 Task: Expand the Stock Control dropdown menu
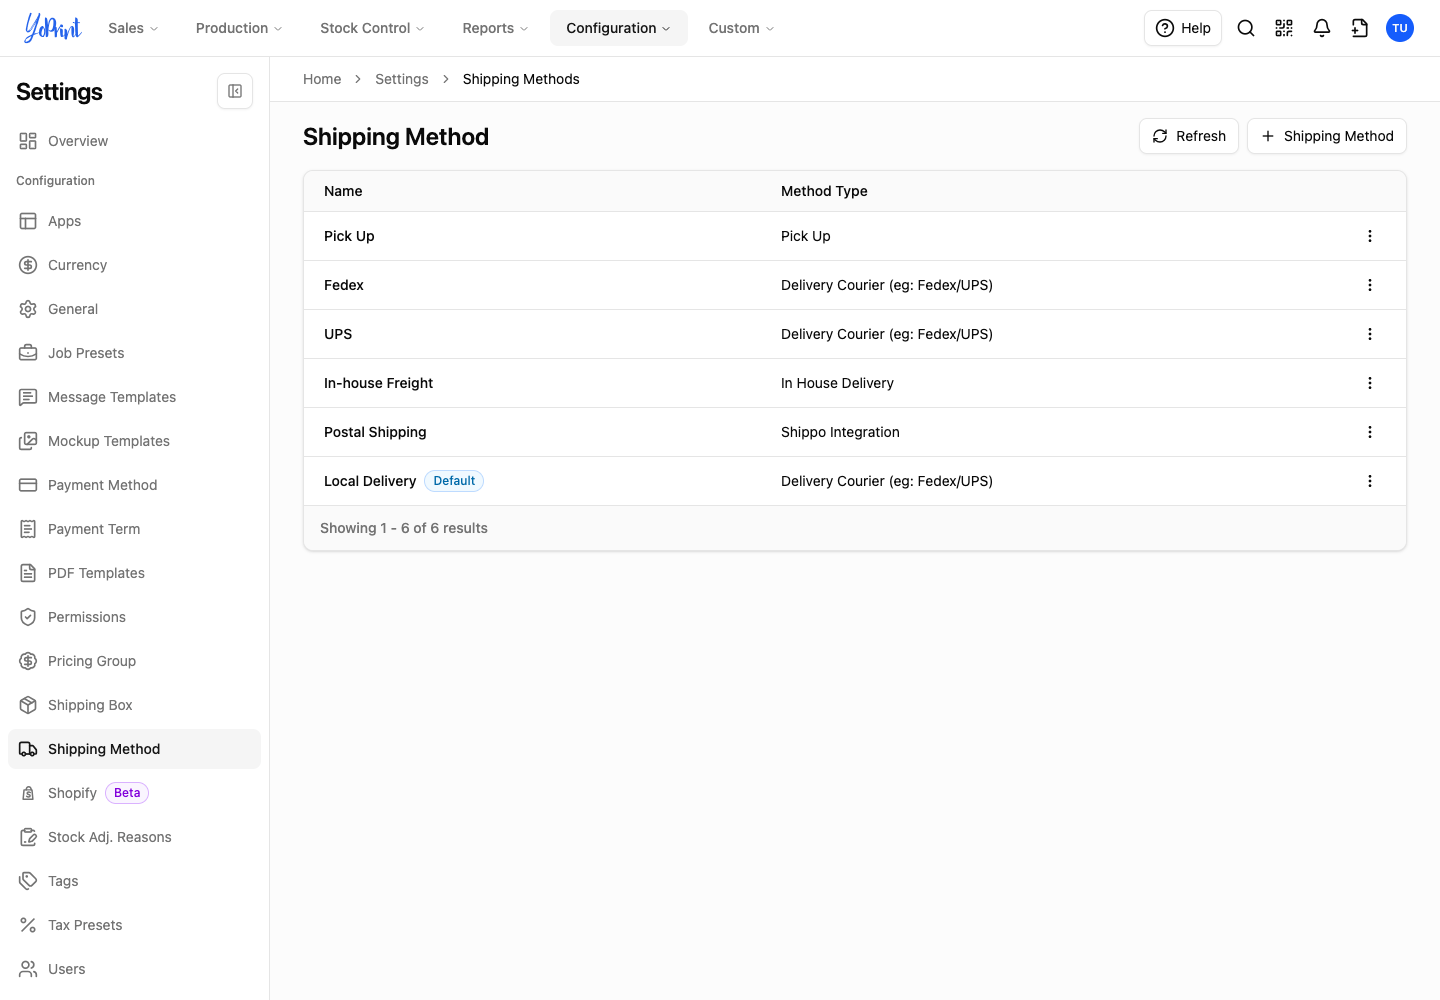(372, 28)
